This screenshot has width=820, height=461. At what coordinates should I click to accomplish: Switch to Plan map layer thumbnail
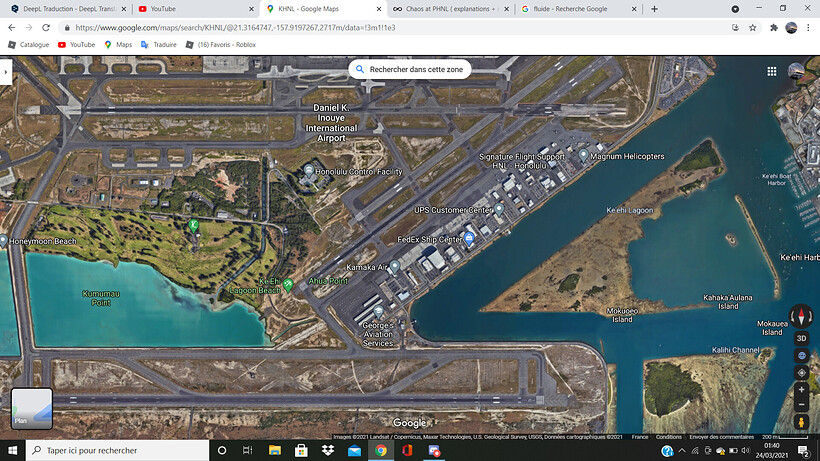click(x=32, y=408)
